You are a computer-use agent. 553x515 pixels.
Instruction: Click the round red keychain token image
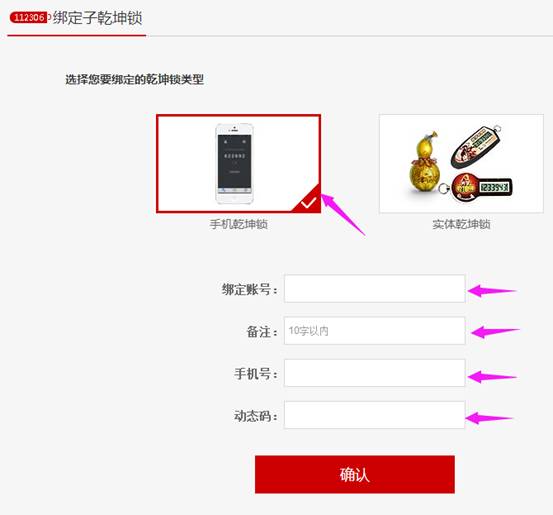click(x=480, y=187)
